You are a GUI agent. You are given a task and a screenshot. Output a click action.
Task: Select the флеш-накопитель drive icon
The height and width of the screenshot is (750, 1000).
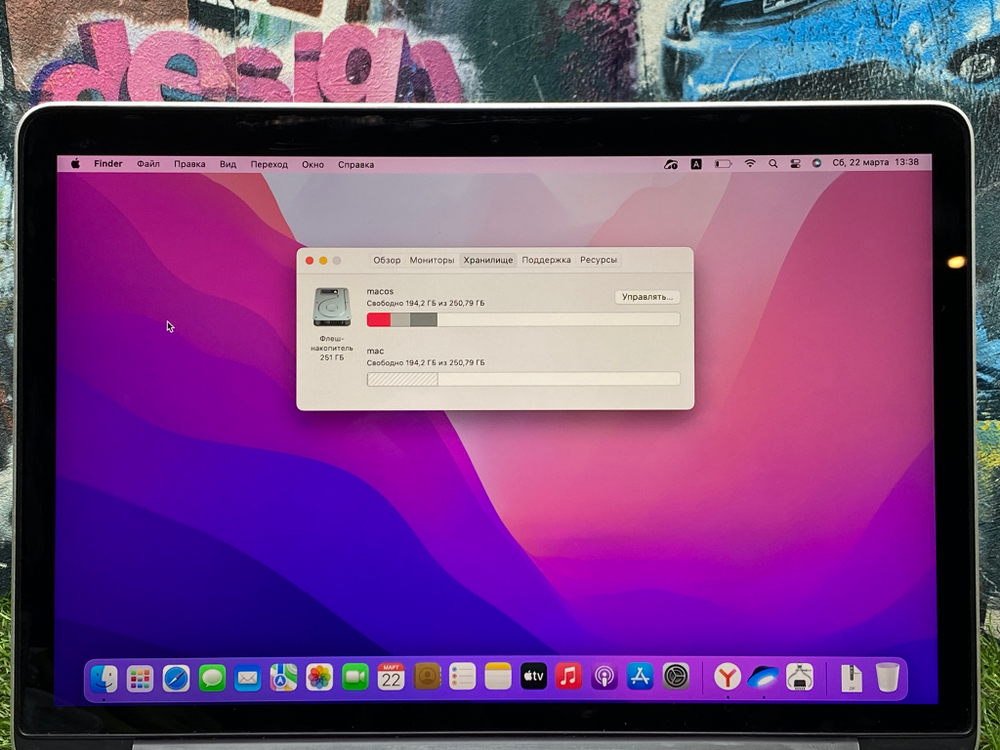click(x=331, y=307)
